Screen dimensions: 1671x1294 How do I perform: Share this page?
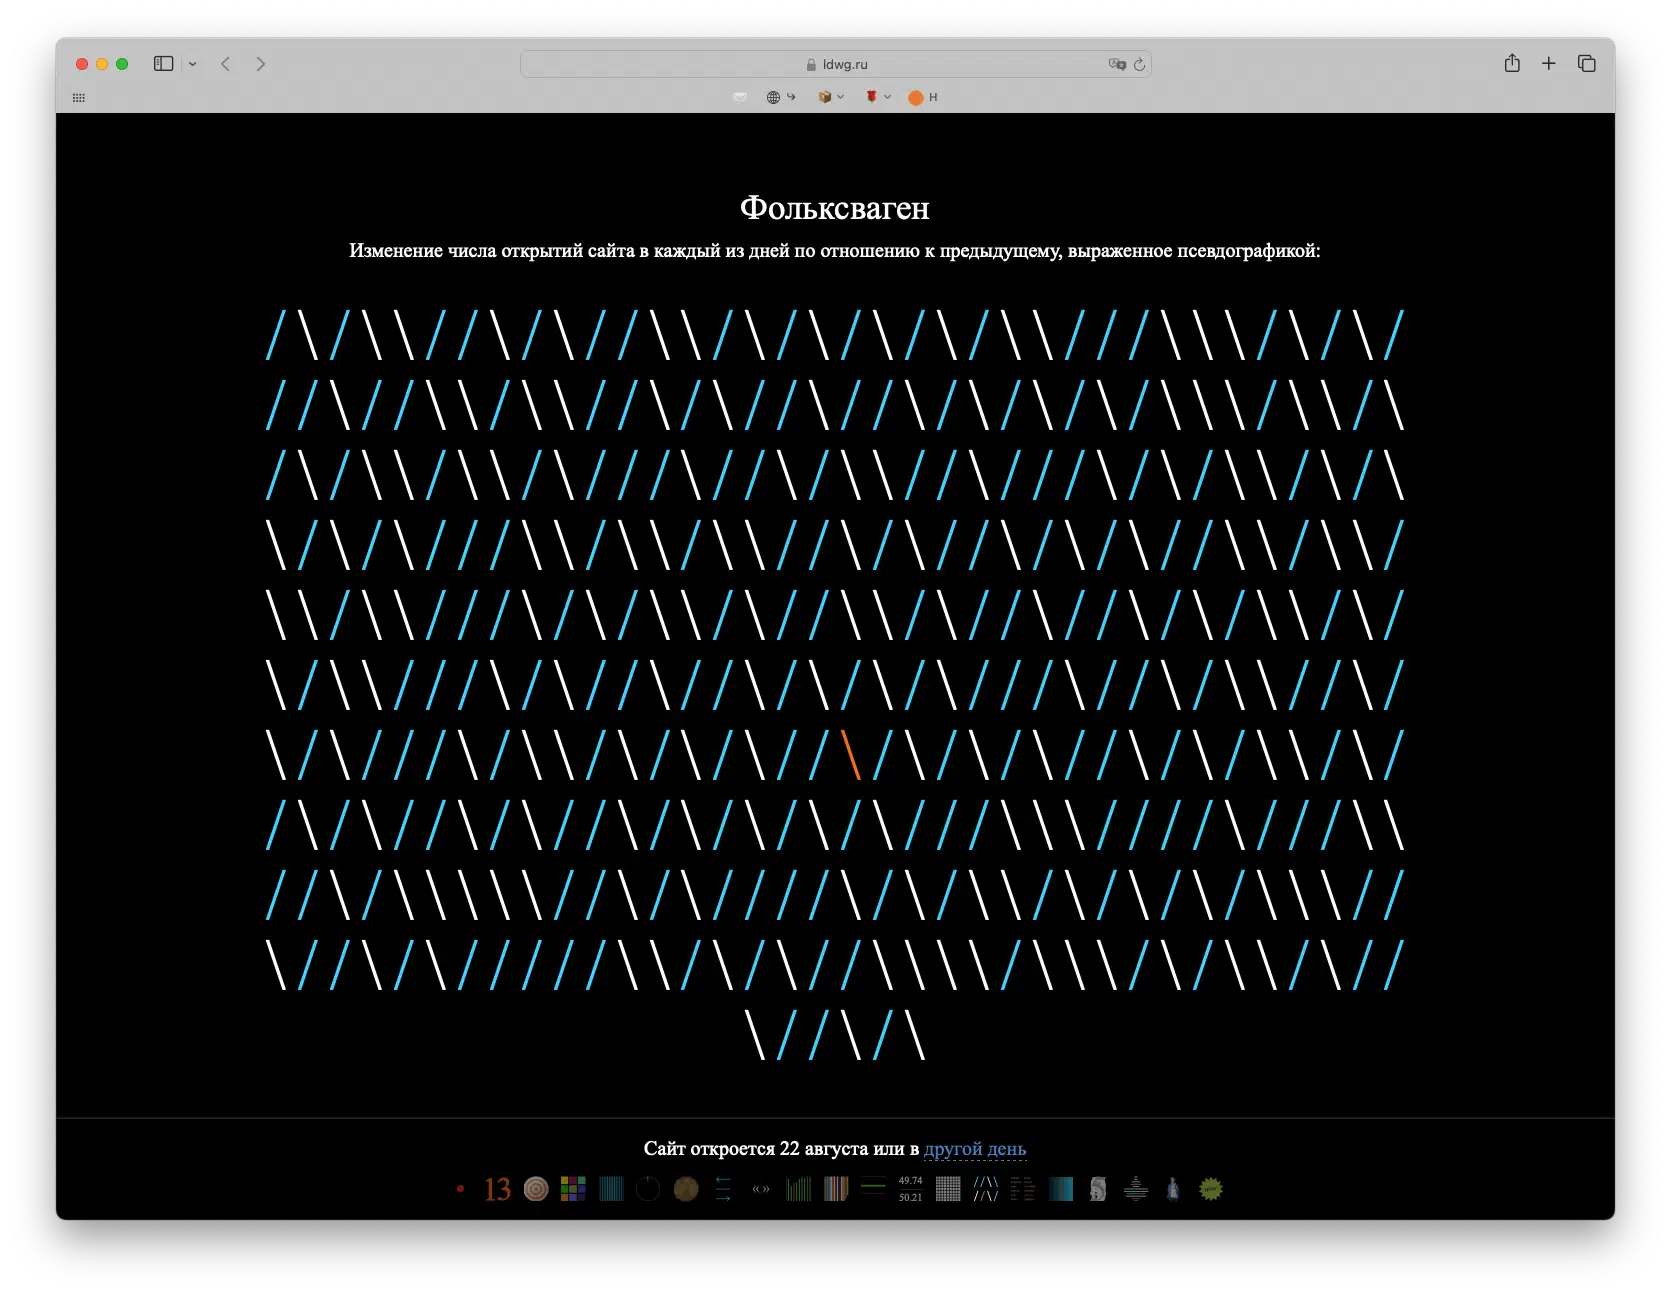1512,63
